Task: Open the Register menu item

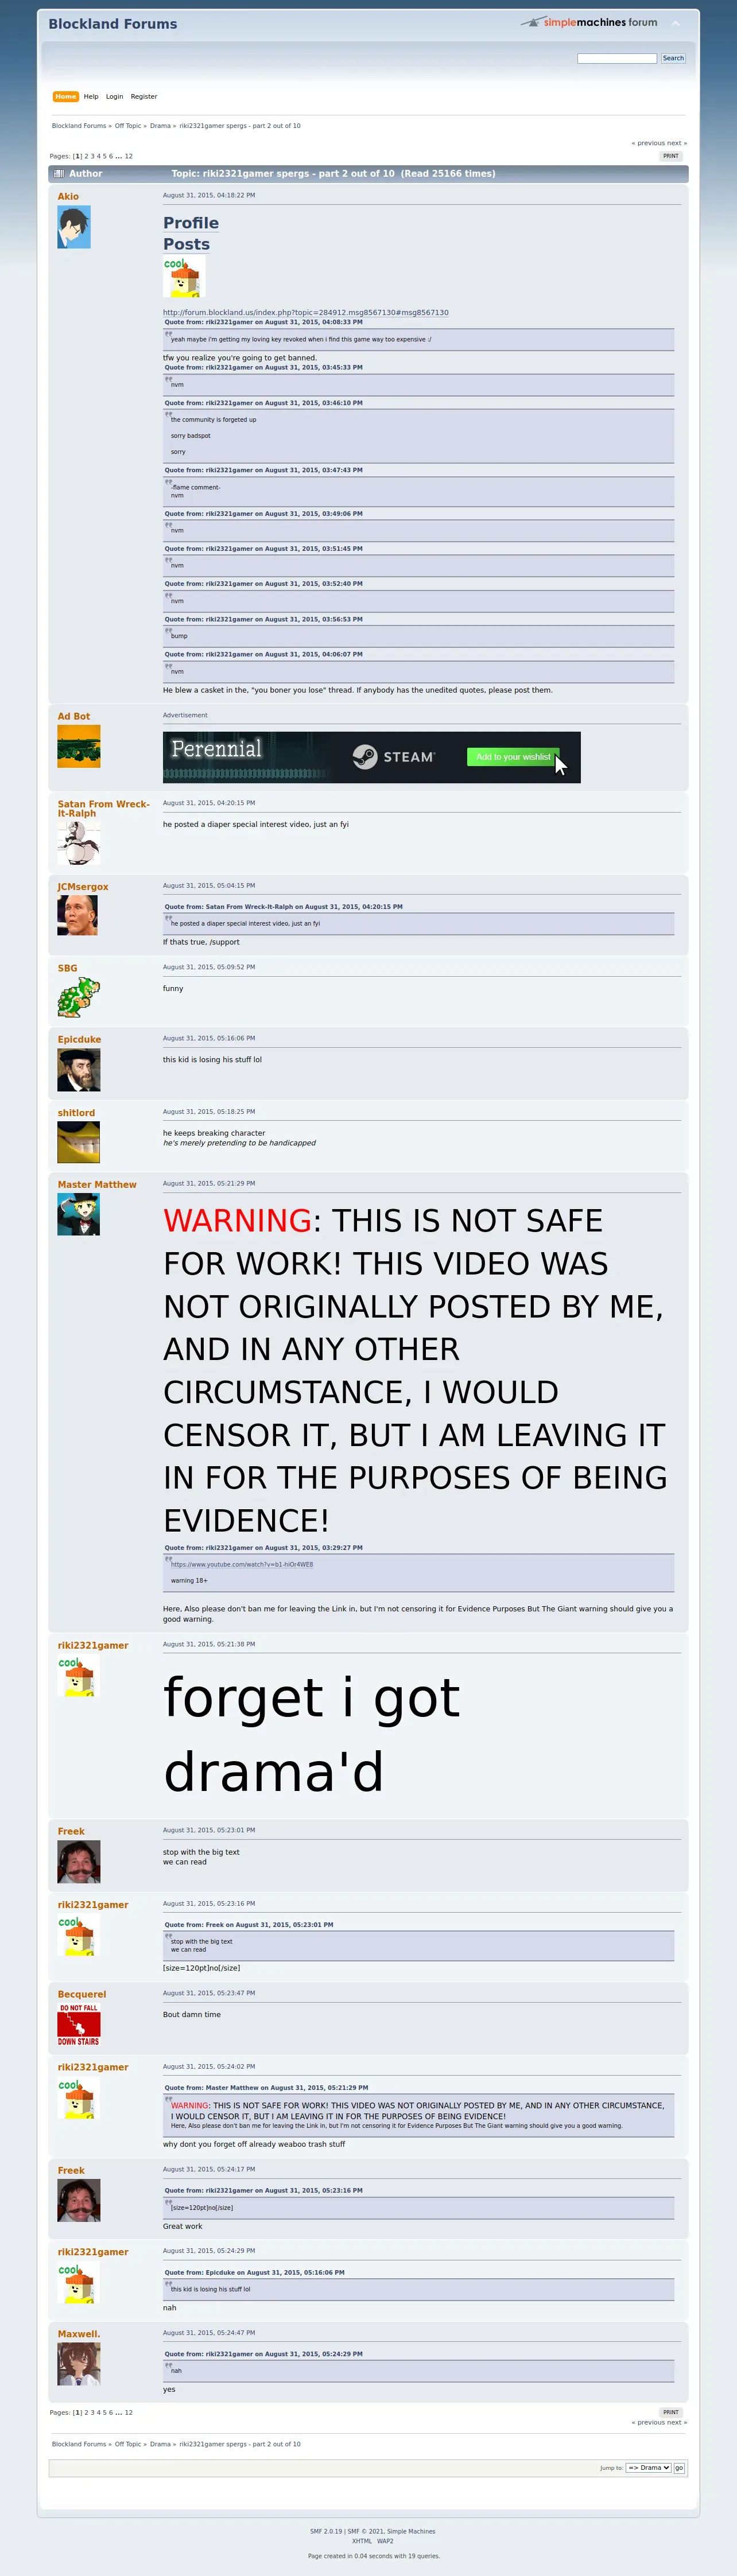Action: click(x=144, y=97)
